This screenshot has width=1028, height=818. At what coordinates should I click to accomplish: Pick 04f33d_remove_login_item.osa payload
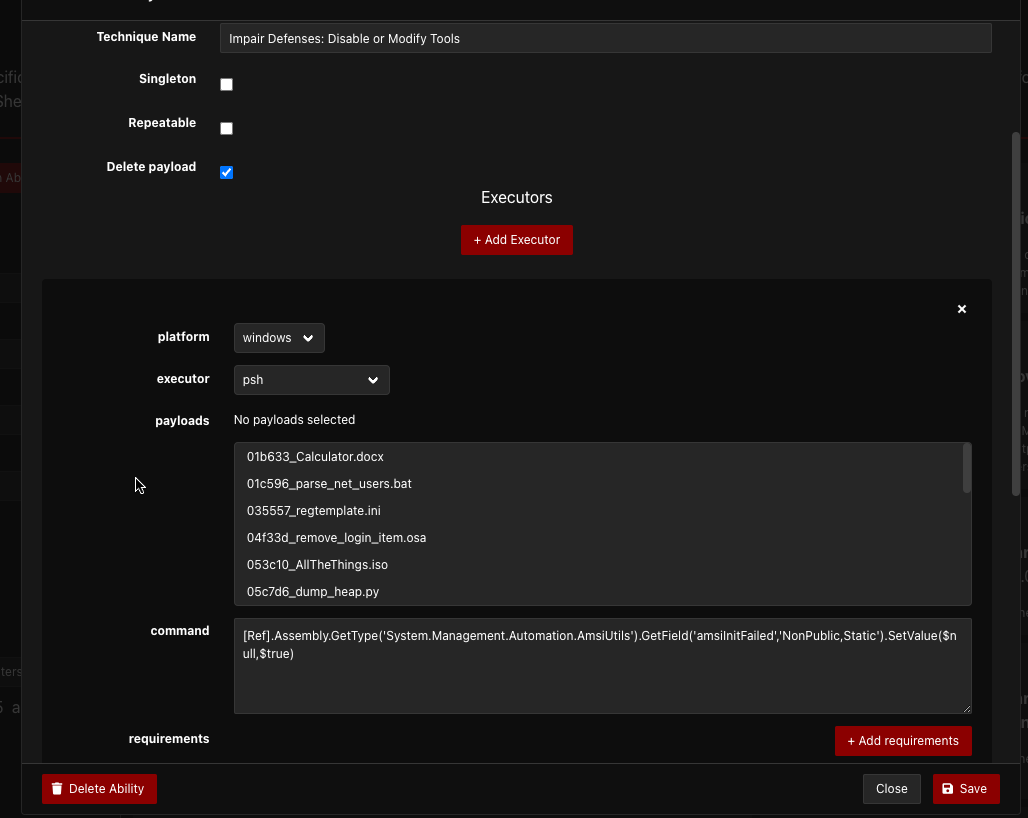pyautogui.click(x=336, y=538)
